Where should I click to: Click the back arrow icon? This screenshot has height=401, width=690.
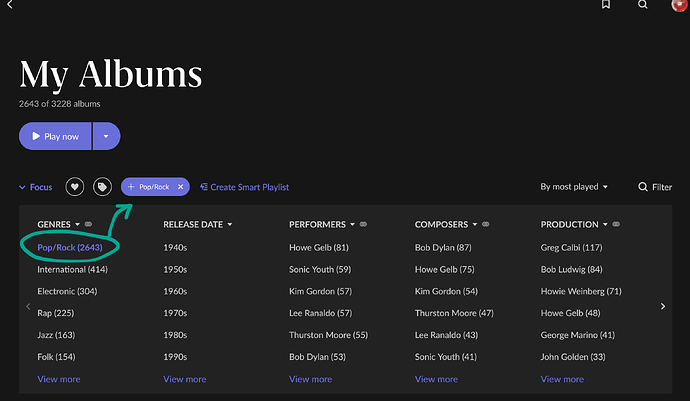[x=10, y=4]
